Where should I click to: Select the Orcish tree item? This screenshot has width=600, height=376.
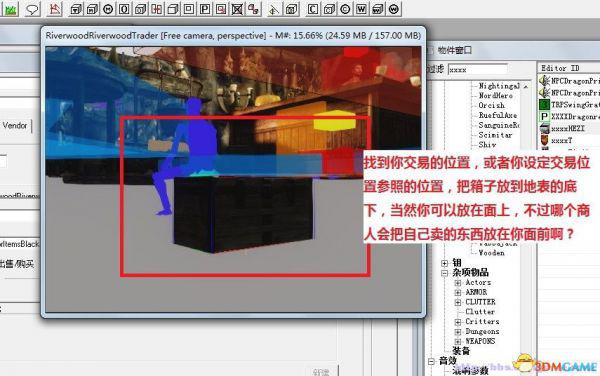[492, 105]
